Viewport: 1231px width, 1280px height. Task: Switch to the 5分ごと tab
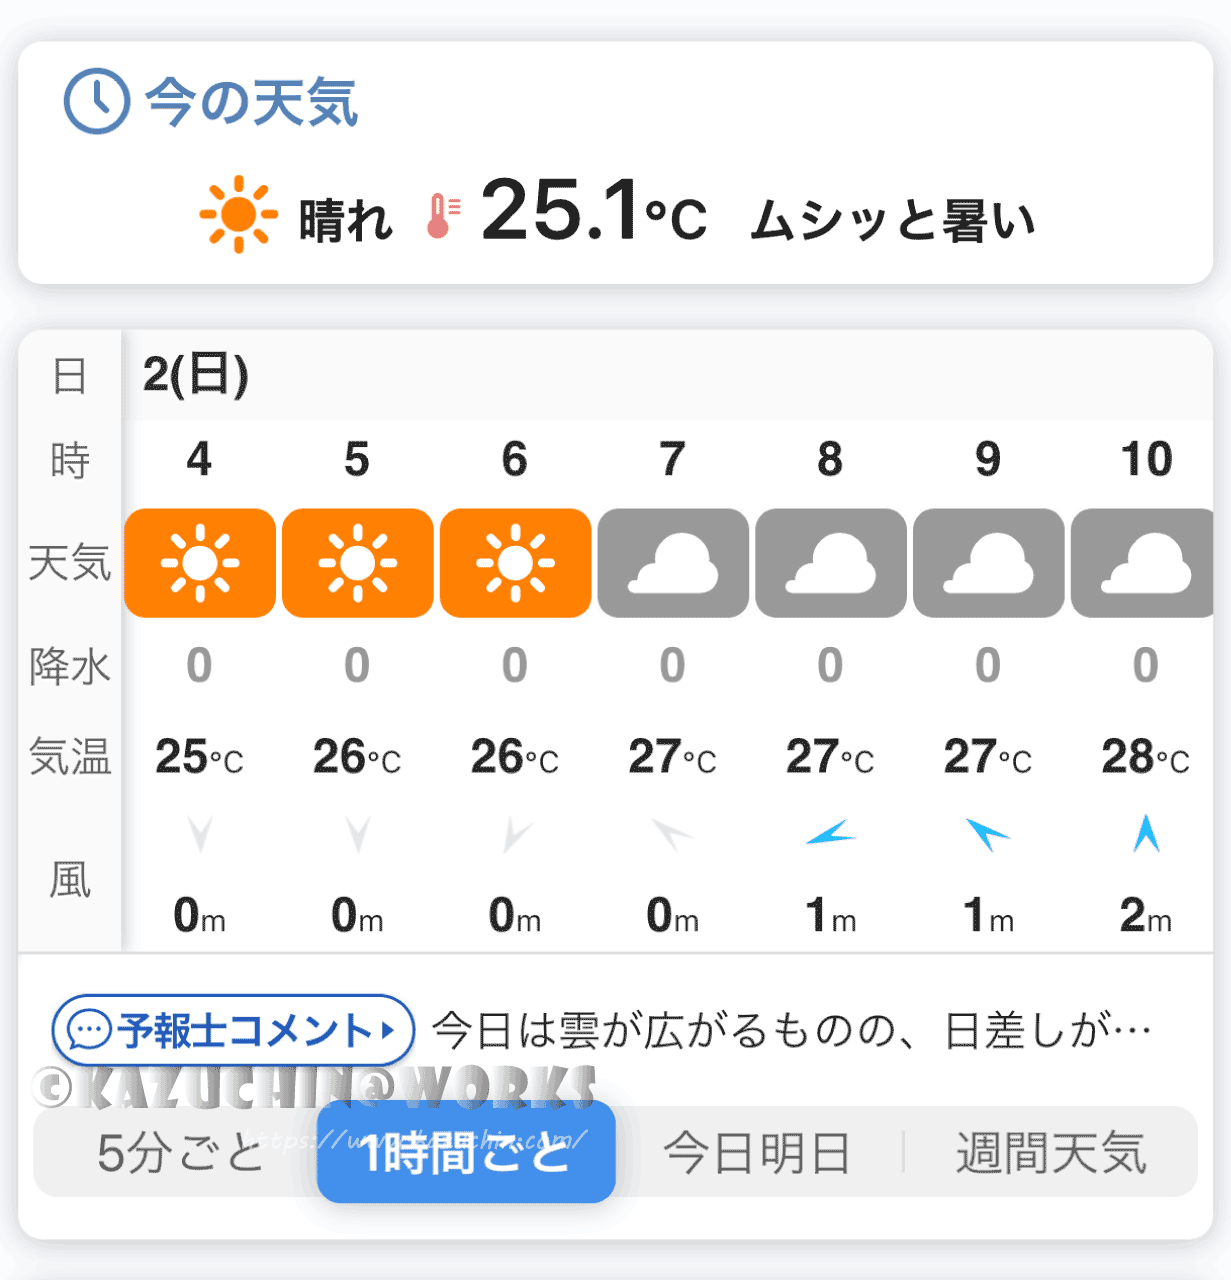click(x=180, y=1153)
